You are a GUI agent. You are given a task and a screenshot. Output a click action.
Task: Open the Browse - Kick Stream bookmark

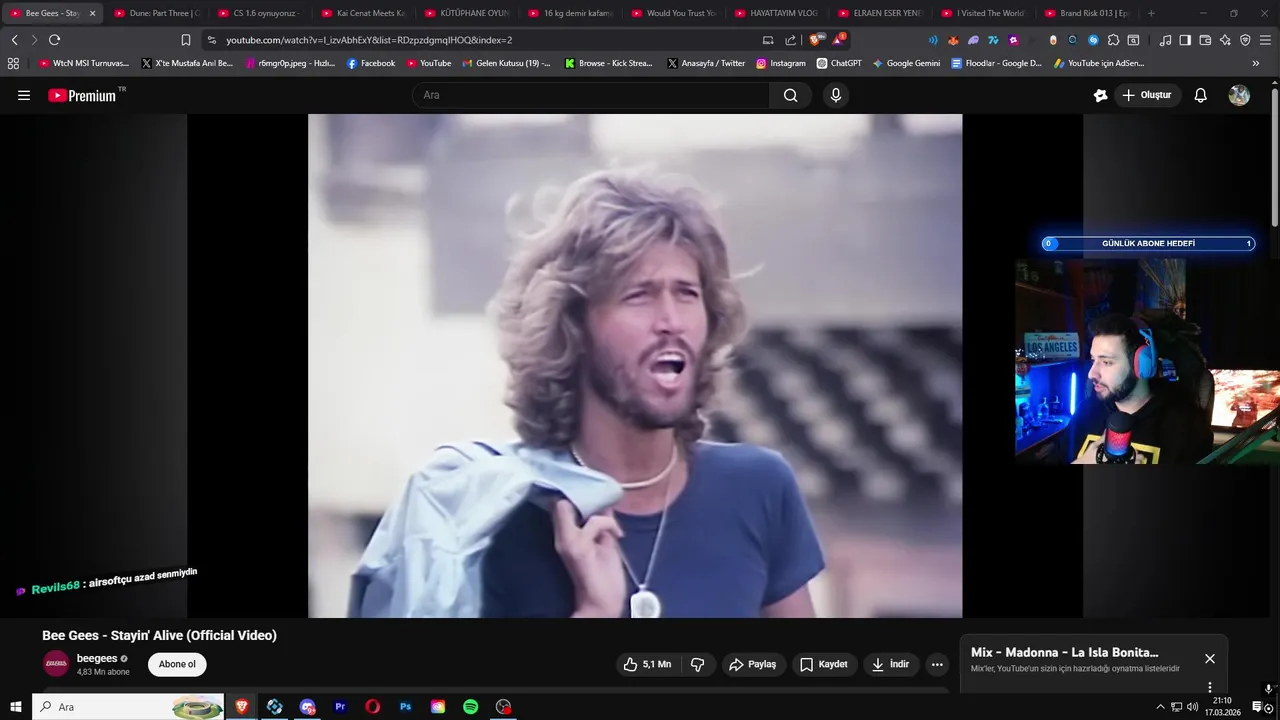[x=608, y=63]
